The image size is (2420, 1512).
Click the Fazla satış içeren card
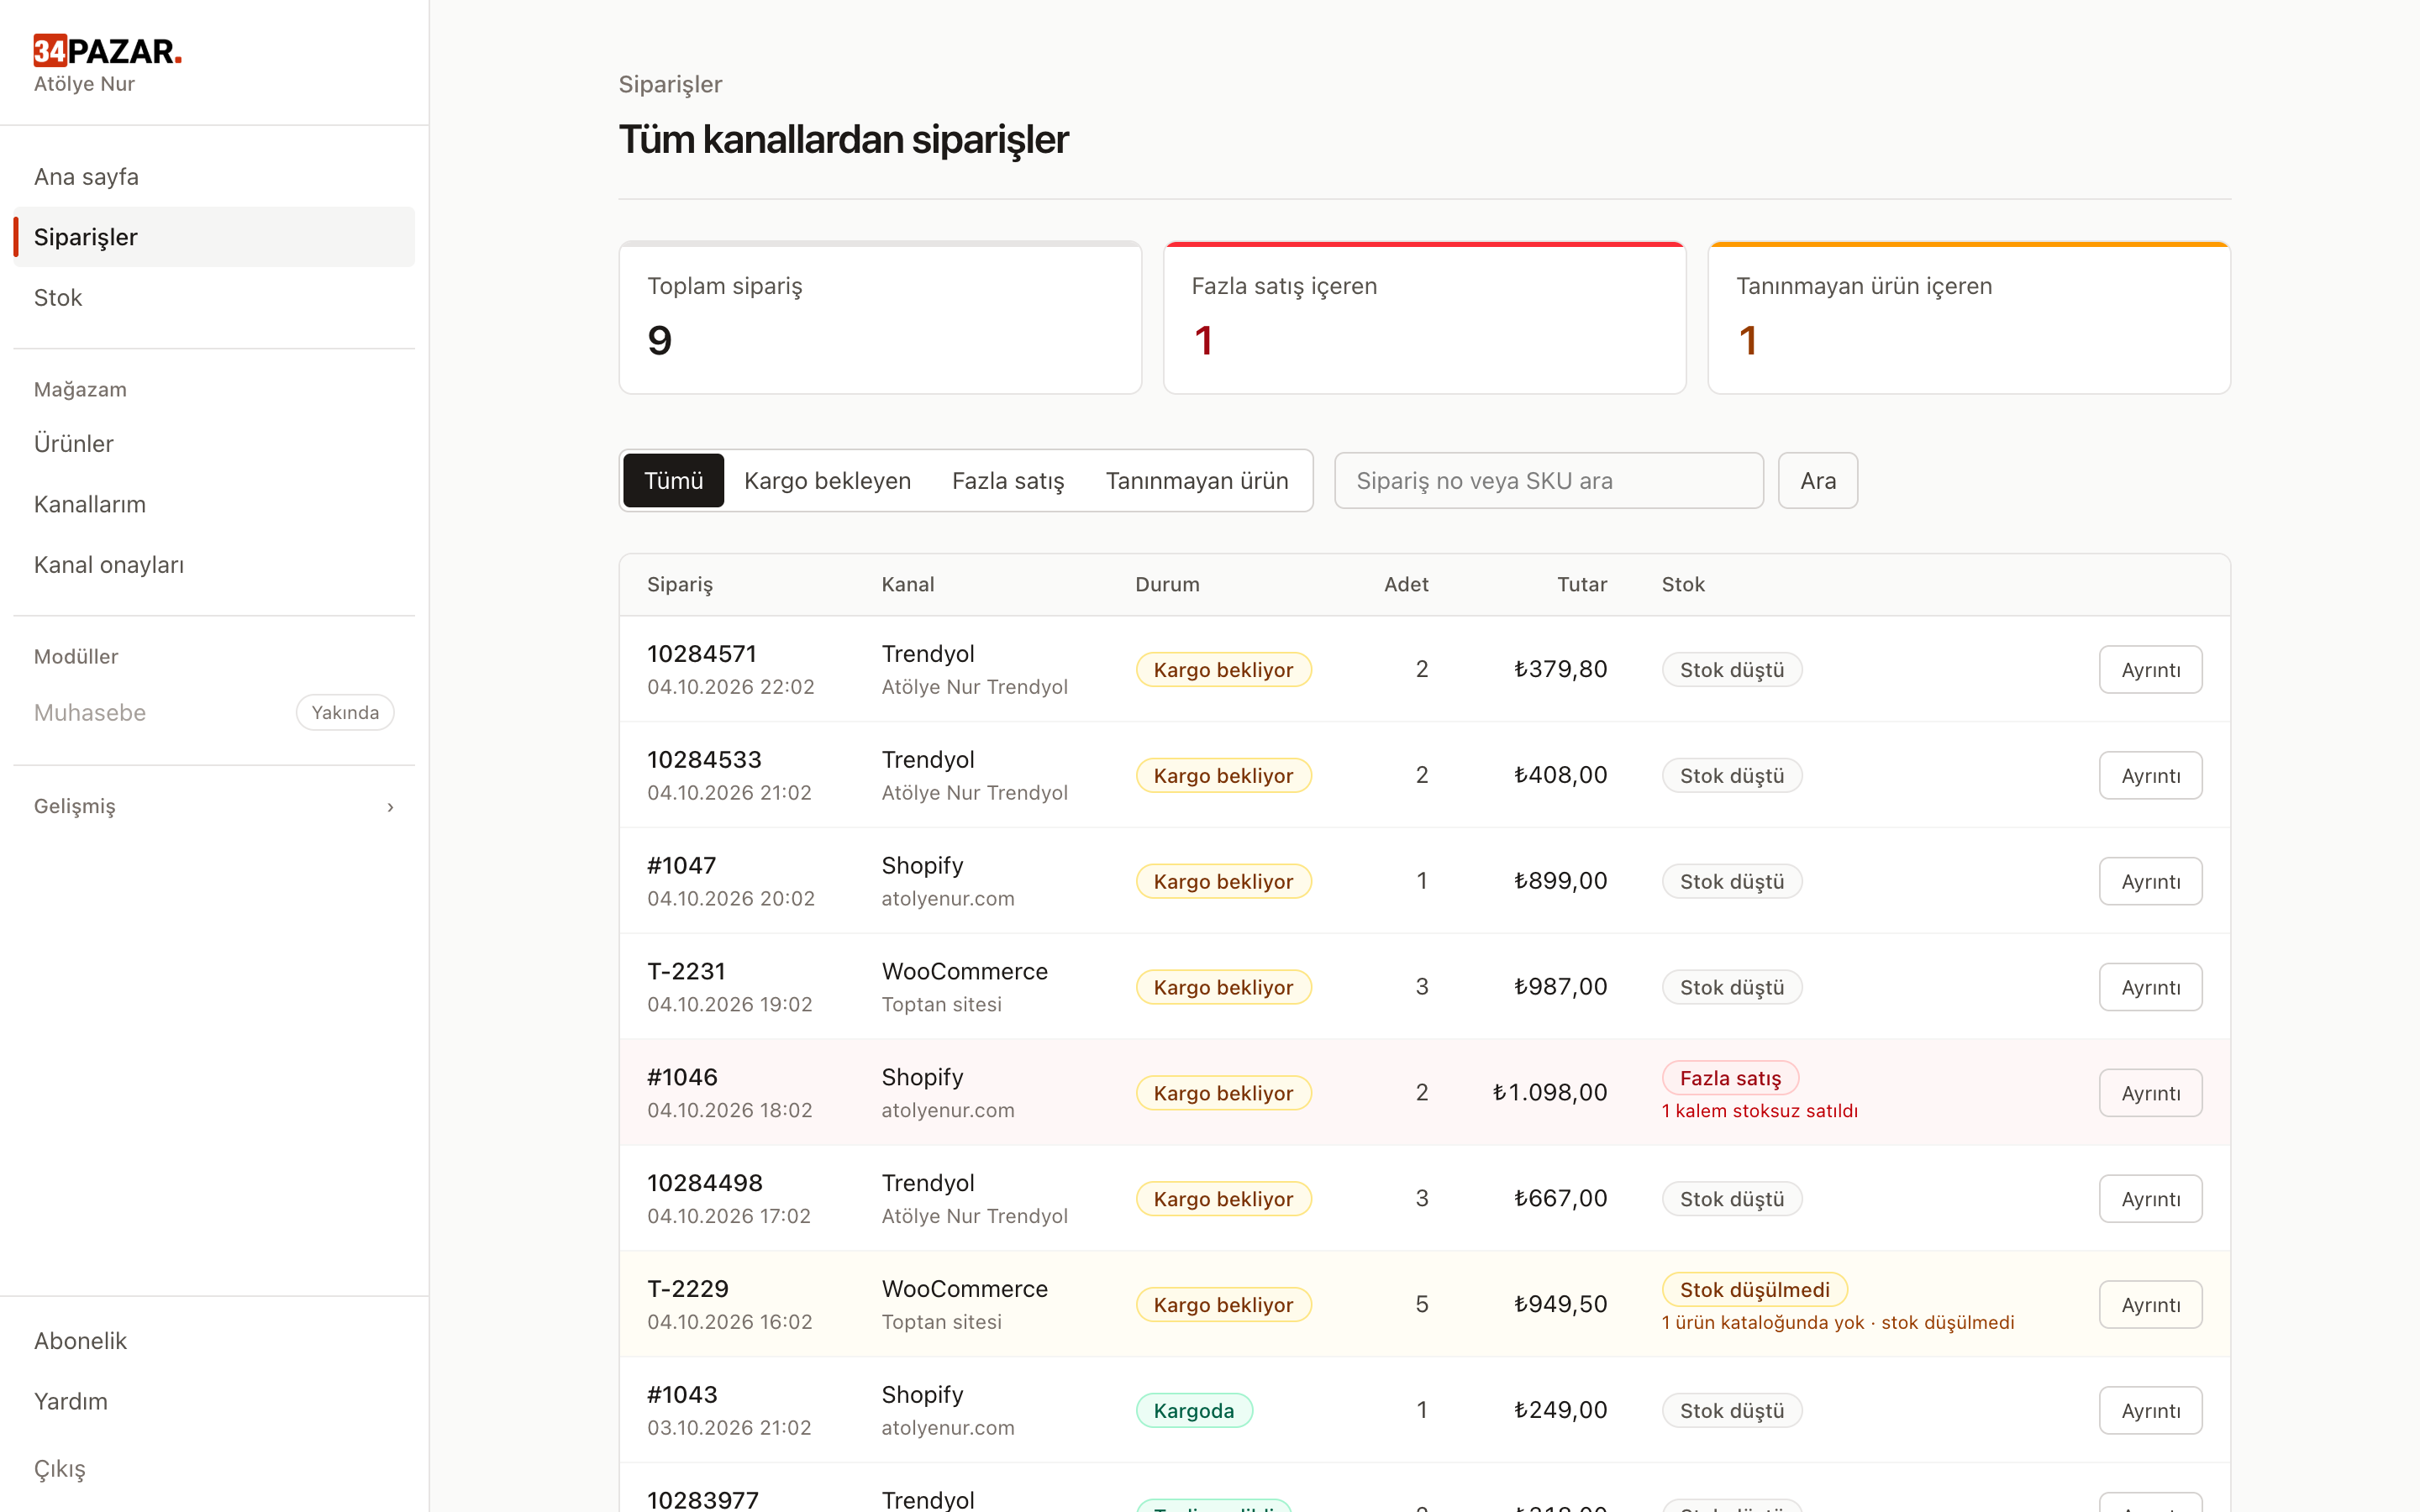[x=1425, y=318]
